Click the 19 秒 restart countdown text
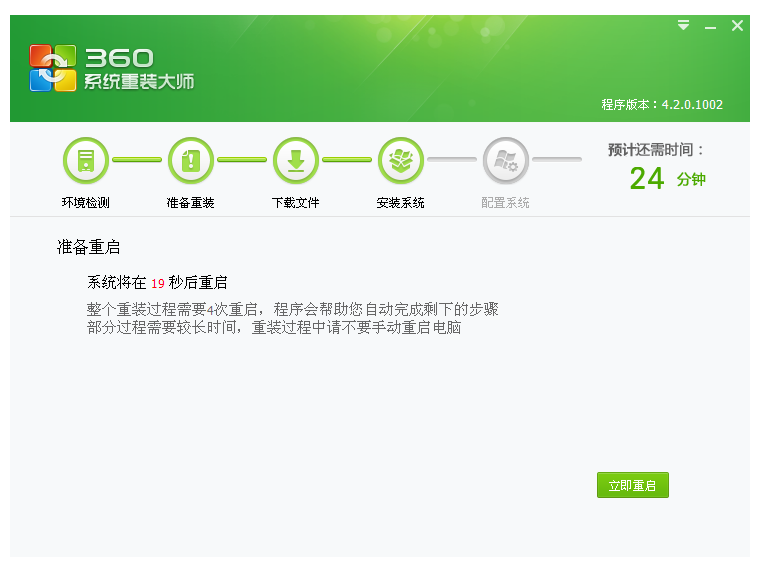Viewport: 762px width, 564px height. pyautogui.click(x=158, y=283)
